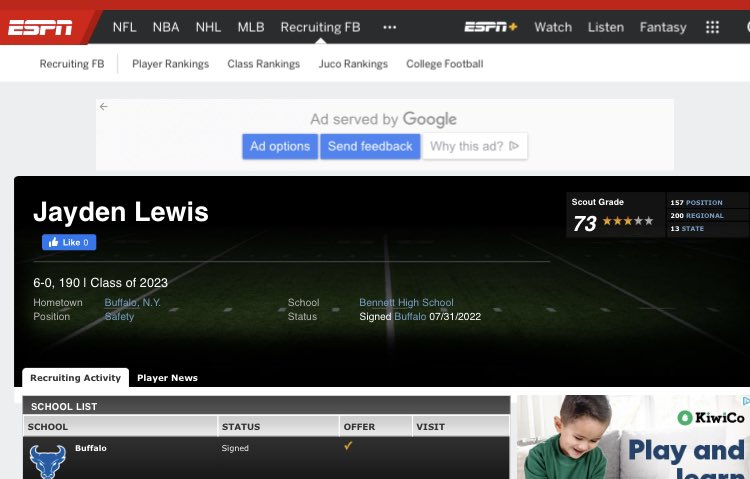Viewport: 750px width, 479px height.
Task: Open the Bennett High School link
Action: coord(406,302)
